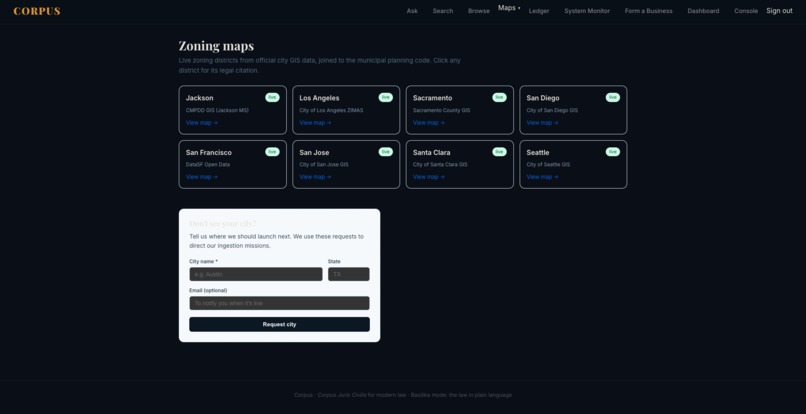Click the live badge on Santa Clara card
The image size is (806, 414).
coord(499,152)
